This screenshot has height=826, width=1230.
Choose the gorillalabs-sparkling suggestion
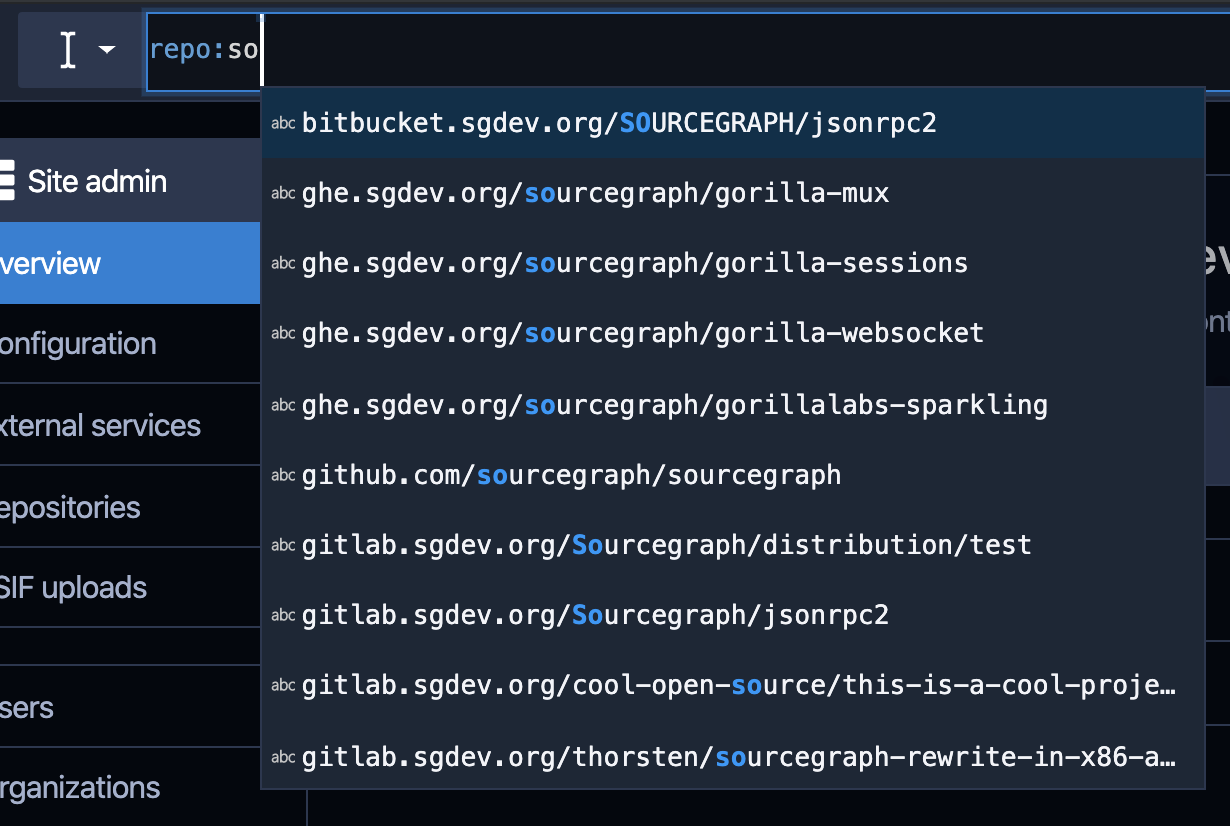(733, 404)
